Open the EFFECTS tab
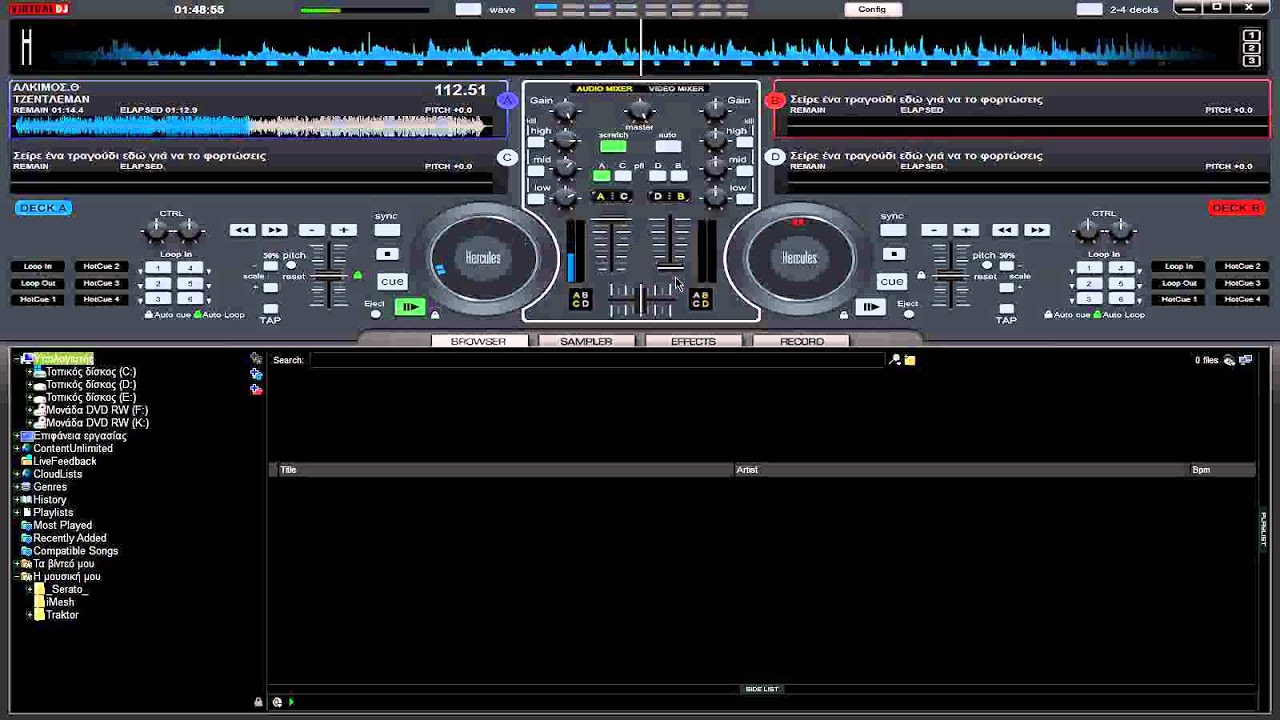Image resolution: width=1280 pixels, height=720 pixels. click(x=693, y=342)
